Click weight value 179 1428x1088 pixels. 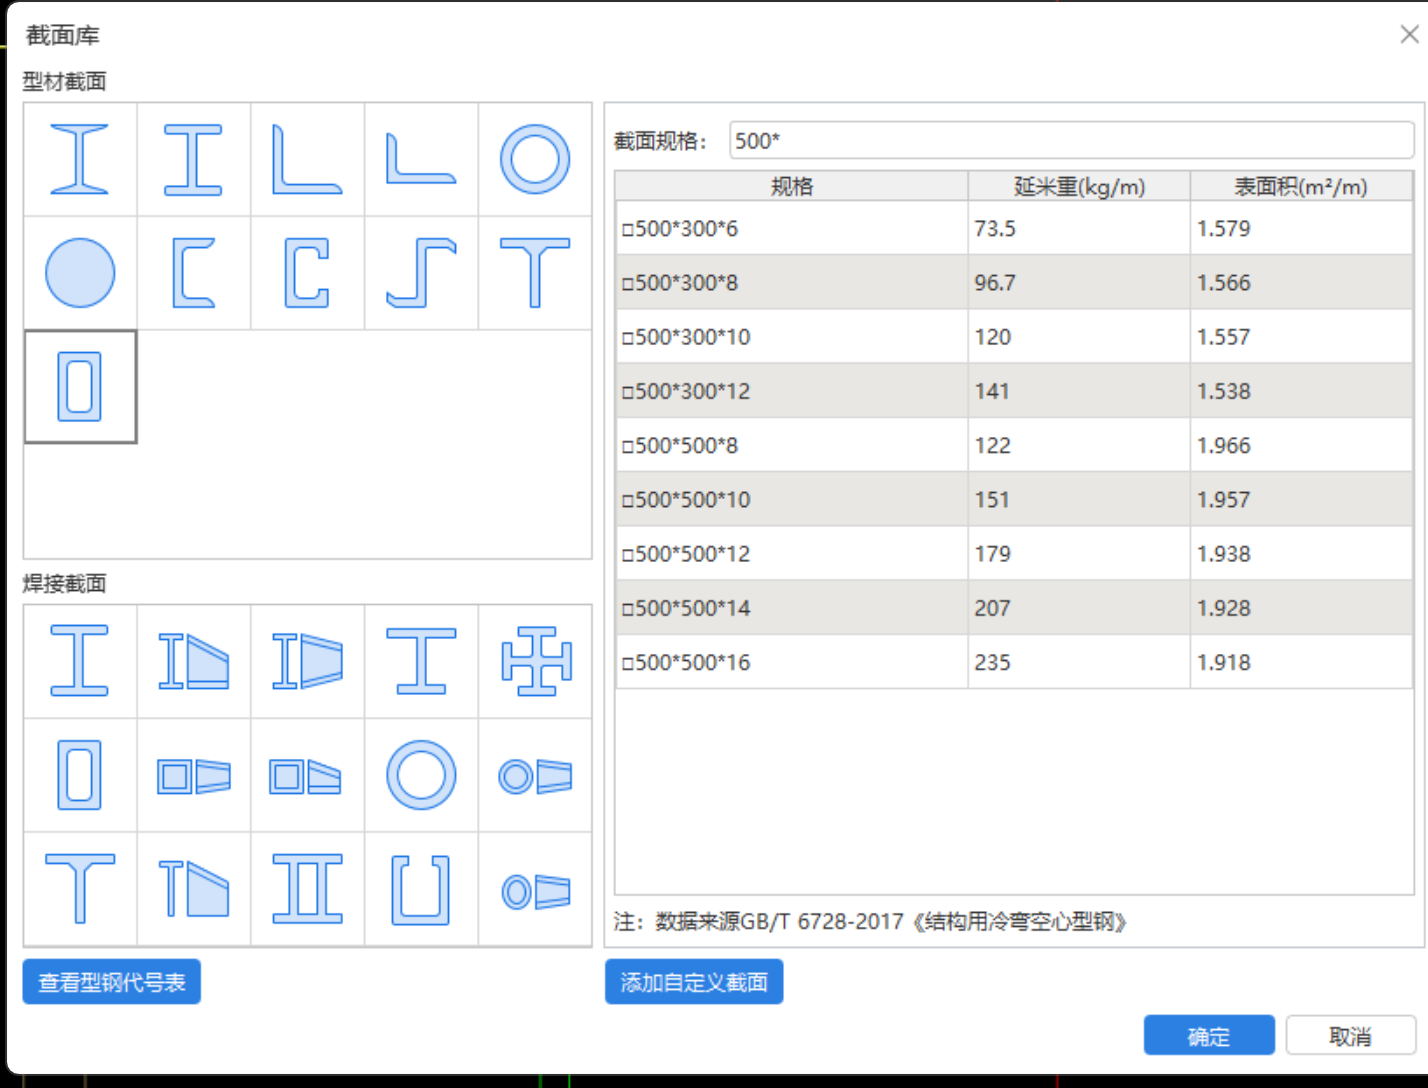coord(992,554)
